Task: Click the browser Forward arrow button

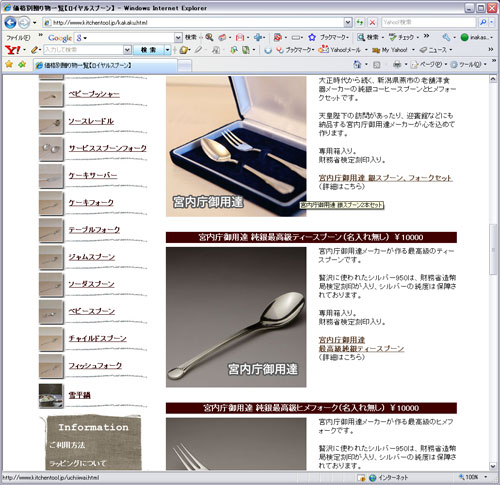Action: [24, 23]
